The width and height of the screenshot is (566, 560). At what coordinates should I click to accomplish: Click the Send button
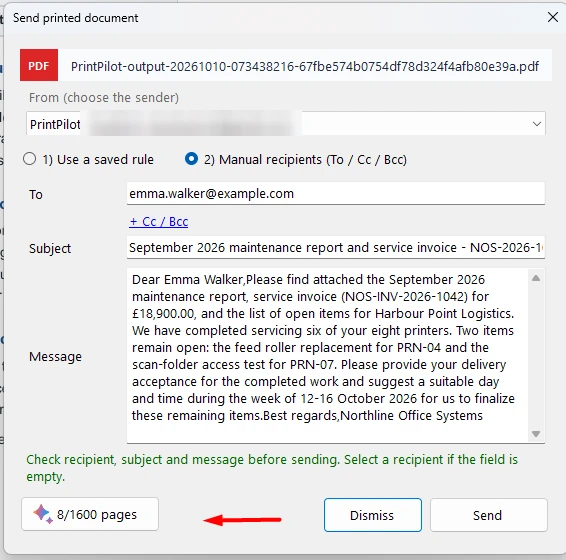488,515
